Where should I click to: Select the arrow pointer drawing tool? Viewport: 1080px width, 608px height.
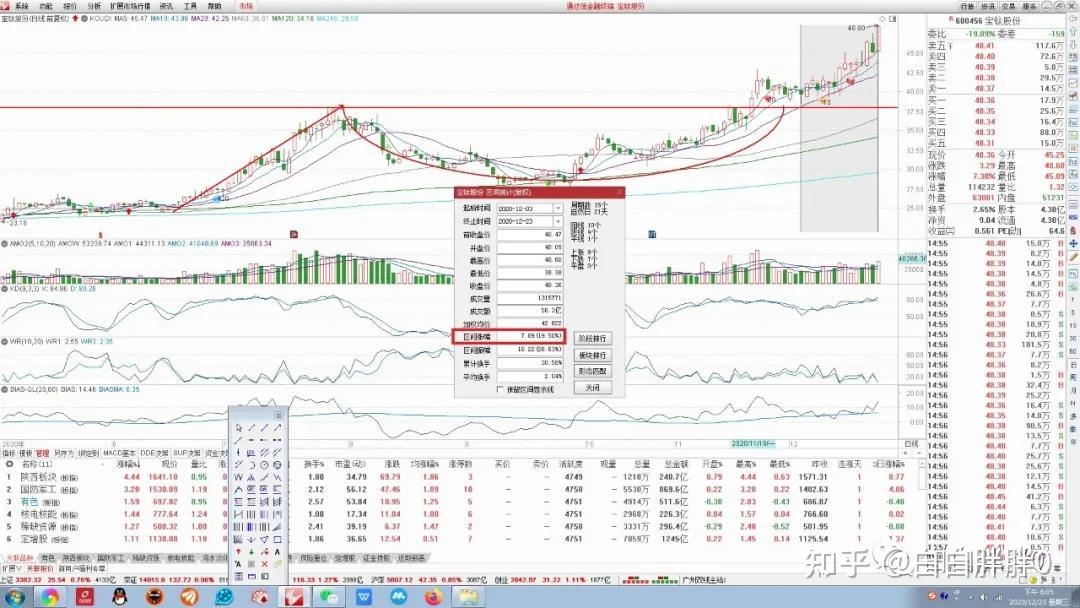click(238, 428)
